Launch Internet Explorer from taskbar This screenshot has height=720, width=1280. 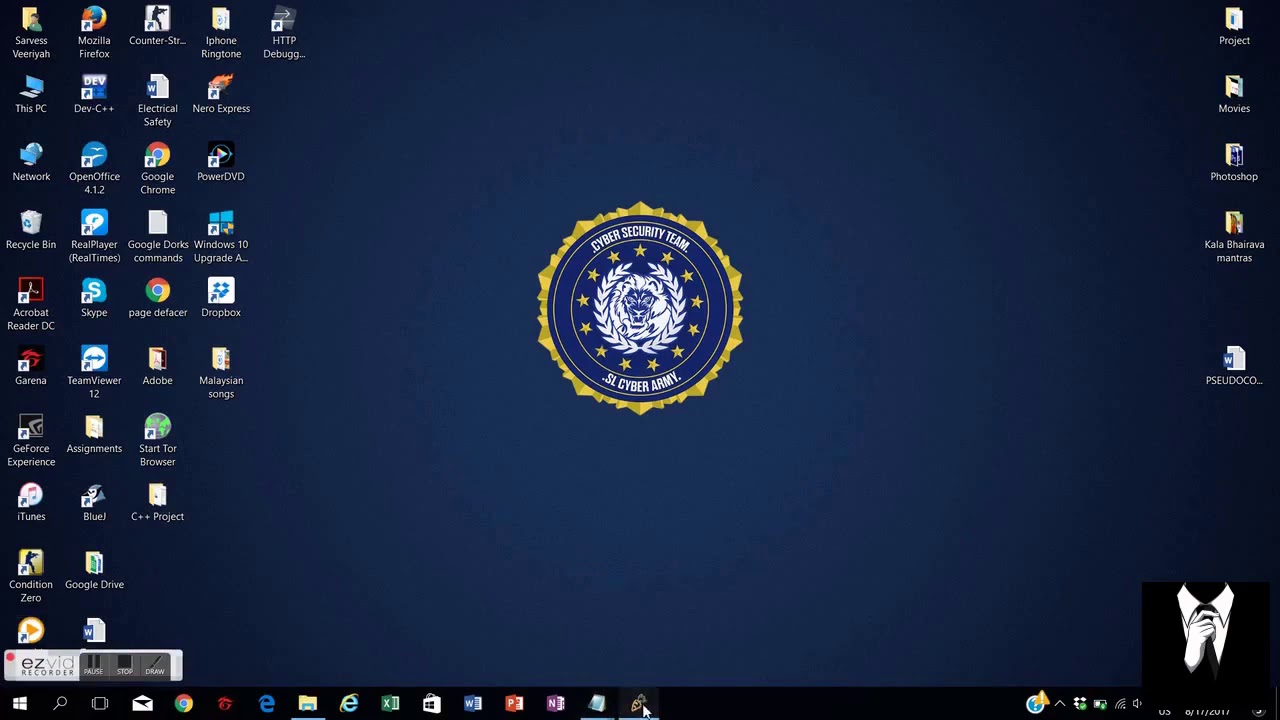click(x=349, y=704)
